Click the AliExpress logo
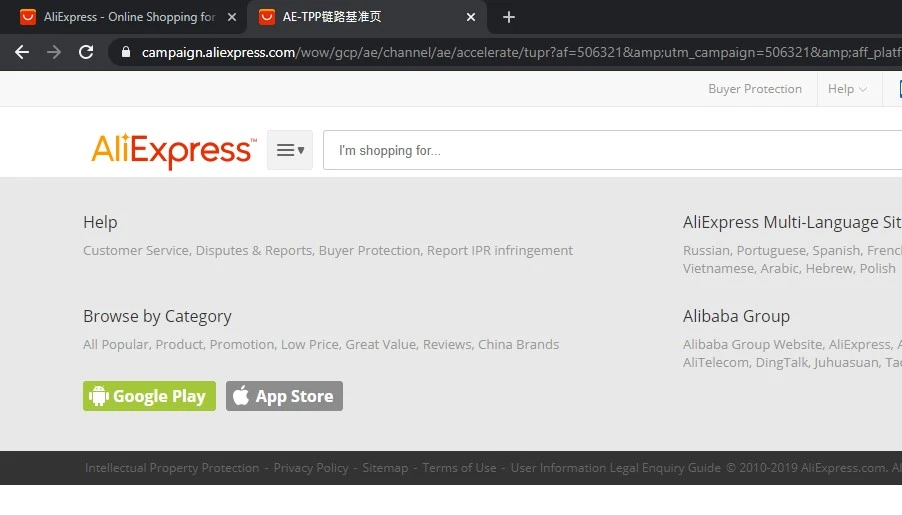The width and height of the screenshot is (902, 515). click(x=174, y=151)
